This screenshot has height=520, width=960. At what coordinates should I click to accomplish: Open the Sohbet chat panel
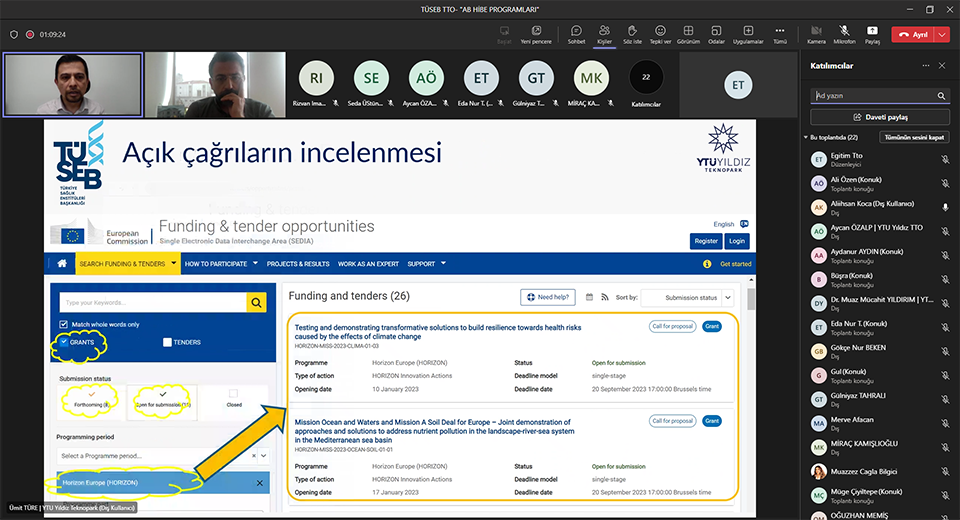pyautogui.click(x=576, y=33)
